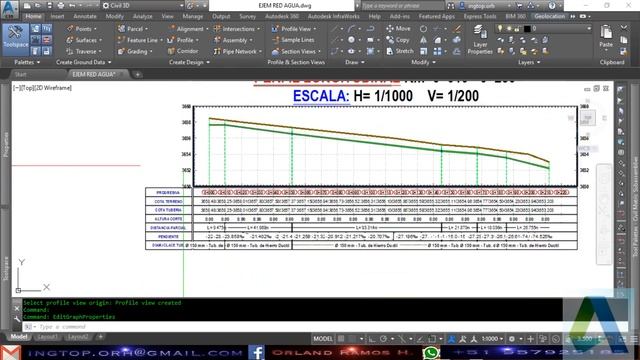Click the Save icon in quick access
This screenshot has height=360, width=640.
click(49, 6)
